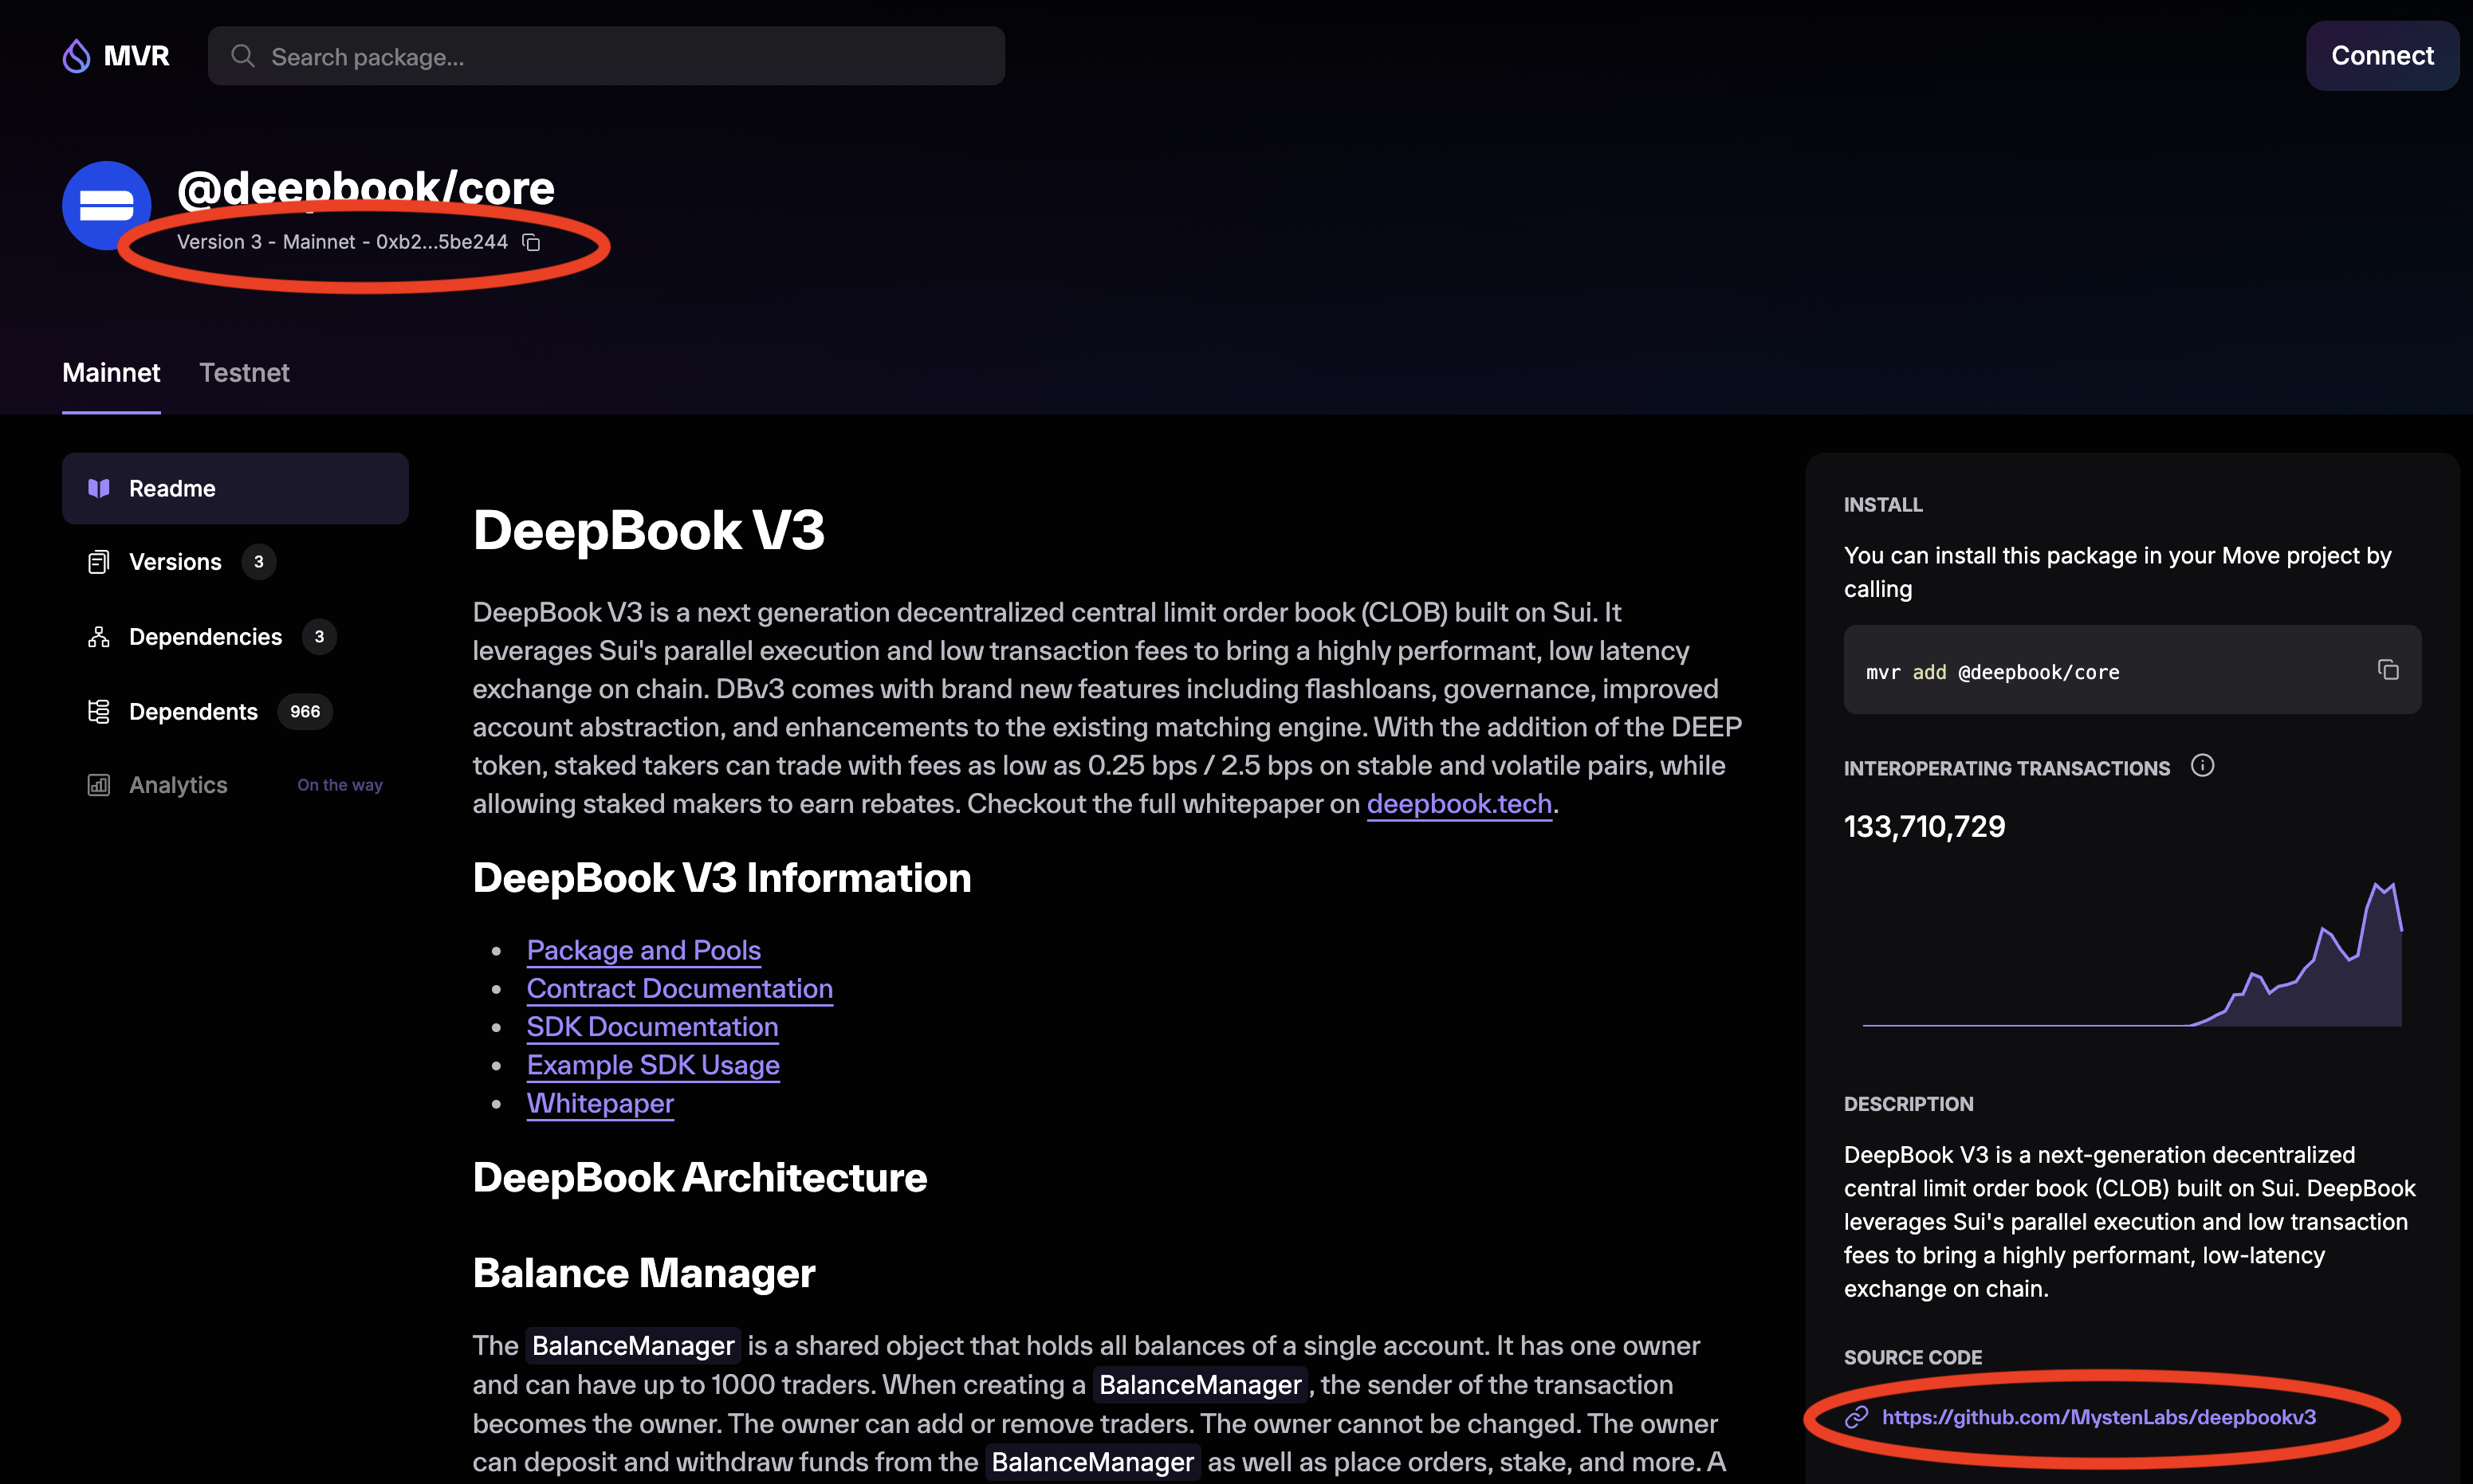The height and width of the screenshot is (1484, 2473).
Task: Visit the MystenLabs deepbookv3 GitHub repository
Action: 2098,1417
